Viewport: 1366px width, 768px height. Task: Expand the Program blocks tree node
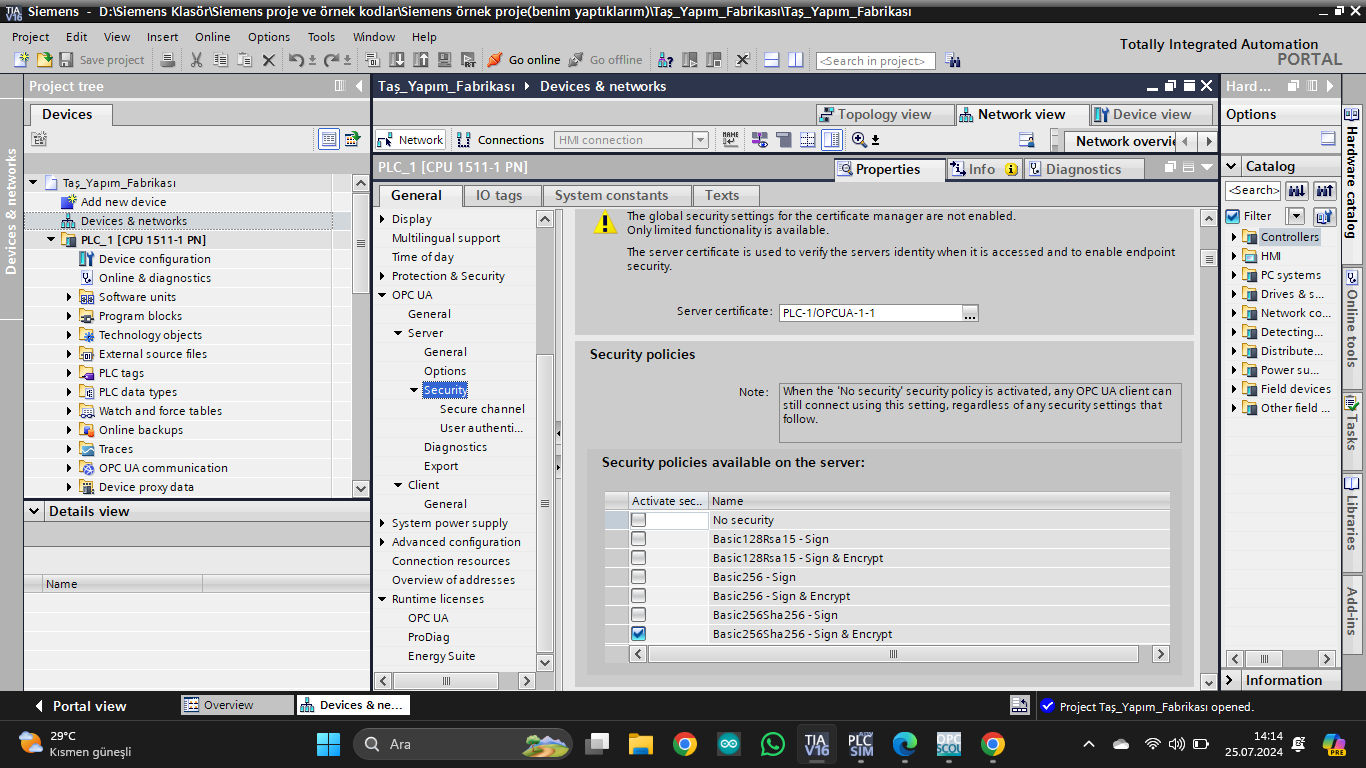70,316
